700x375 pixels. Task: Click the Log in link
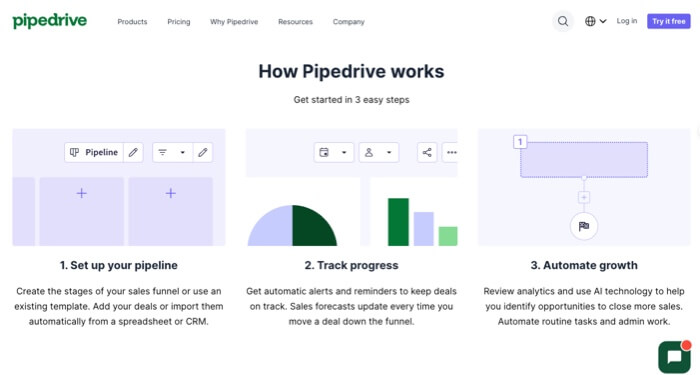pyautogui.click(x=627, y=21)
